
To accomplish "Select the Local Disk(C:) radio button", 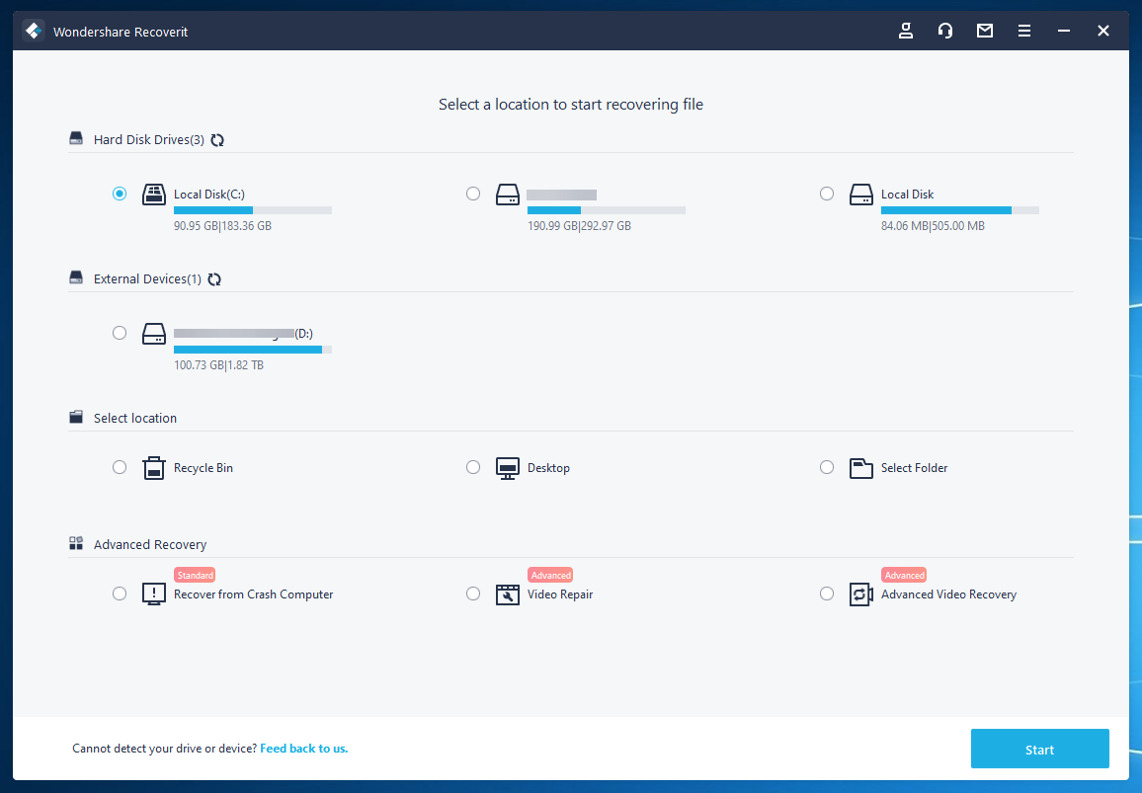I will tap(120, 194).
